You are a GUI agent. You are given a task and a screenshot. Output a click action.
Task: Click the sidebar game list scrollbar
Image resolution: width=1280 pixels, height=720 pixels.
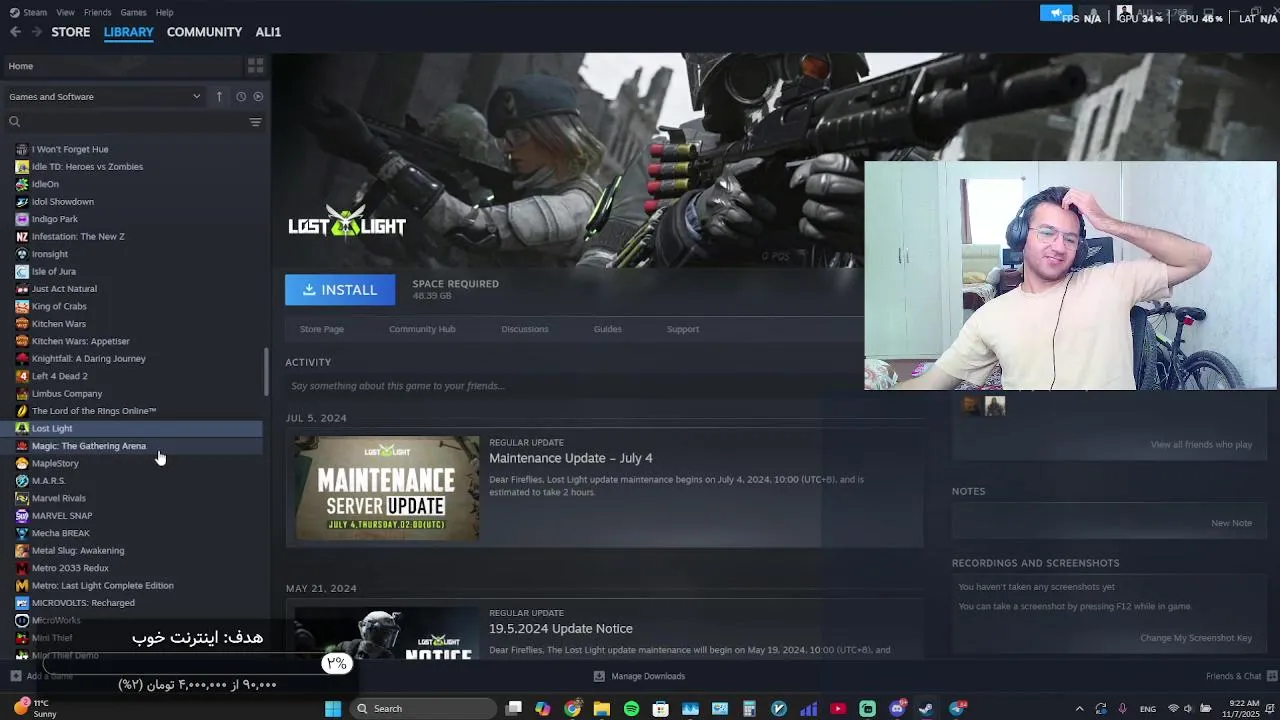(266, 372)
